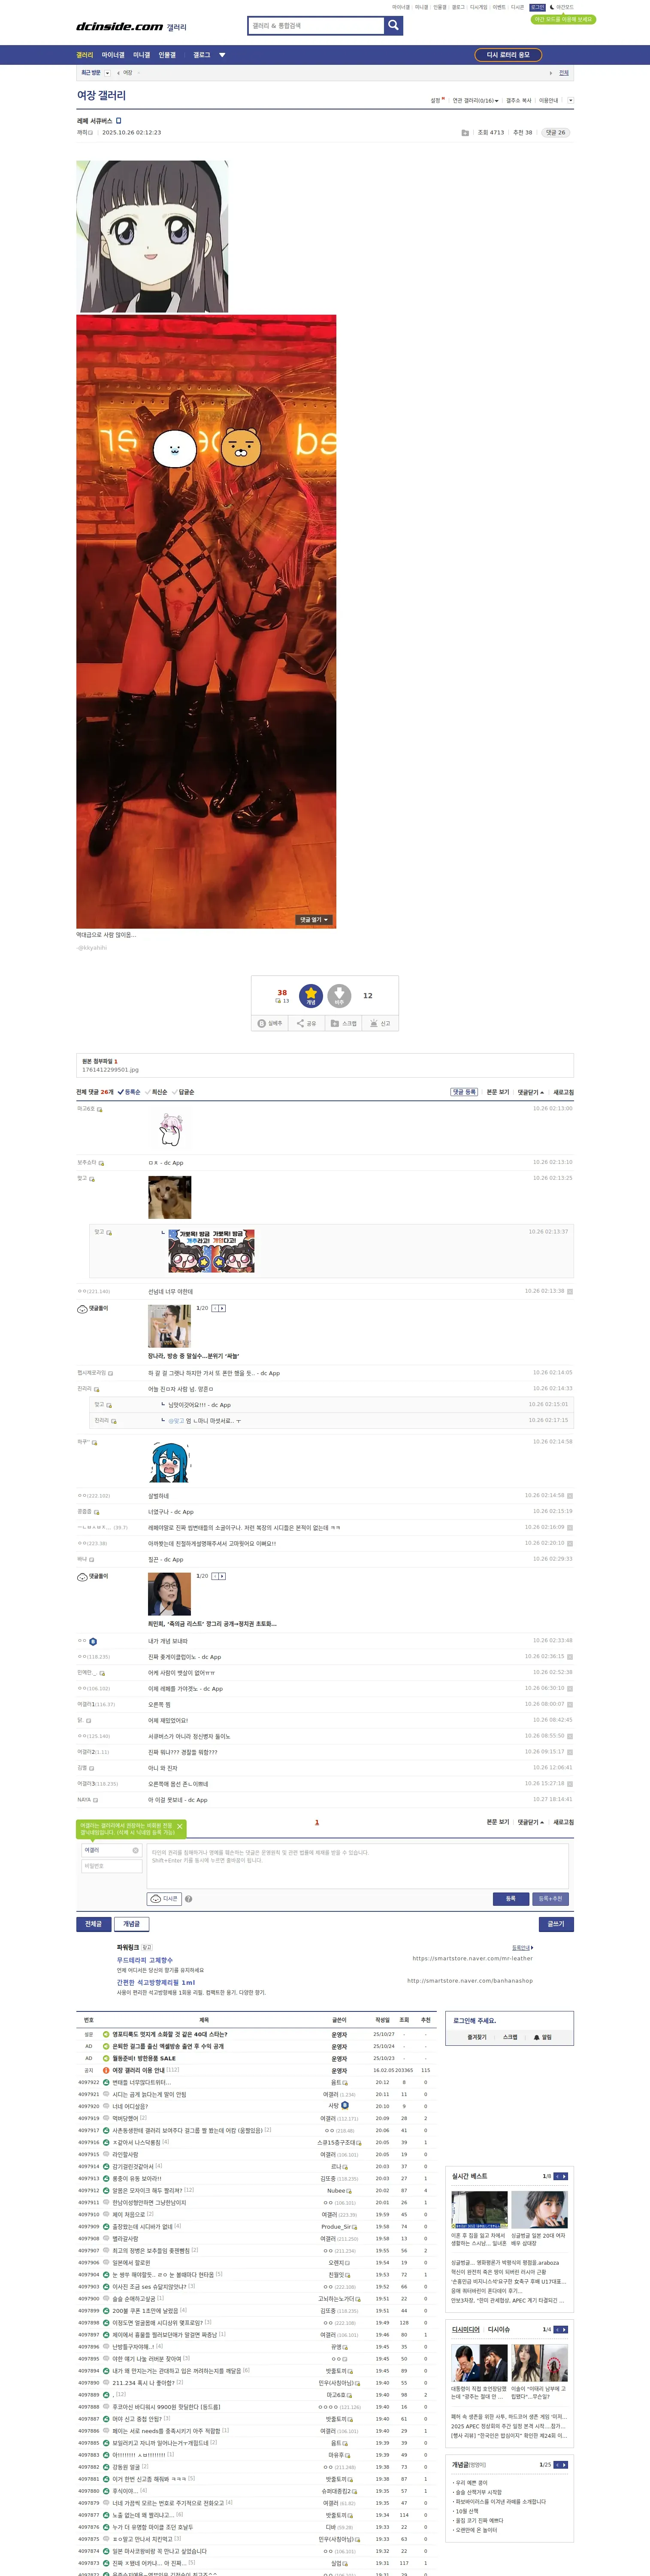Viewport: 650px width, 2576px height.
Task: Clear the nickname field X icon
Action: click(135, 1850)
